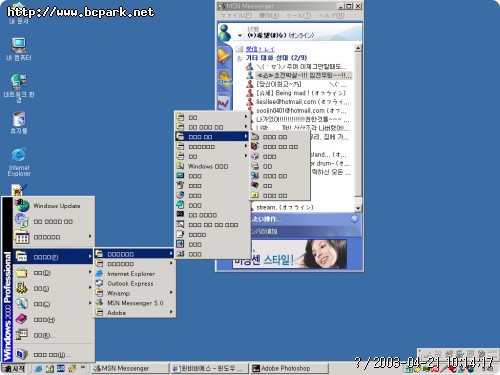
Task: Click the round collapse icon on the MSN task panel
Action: [x=354, y=219]
